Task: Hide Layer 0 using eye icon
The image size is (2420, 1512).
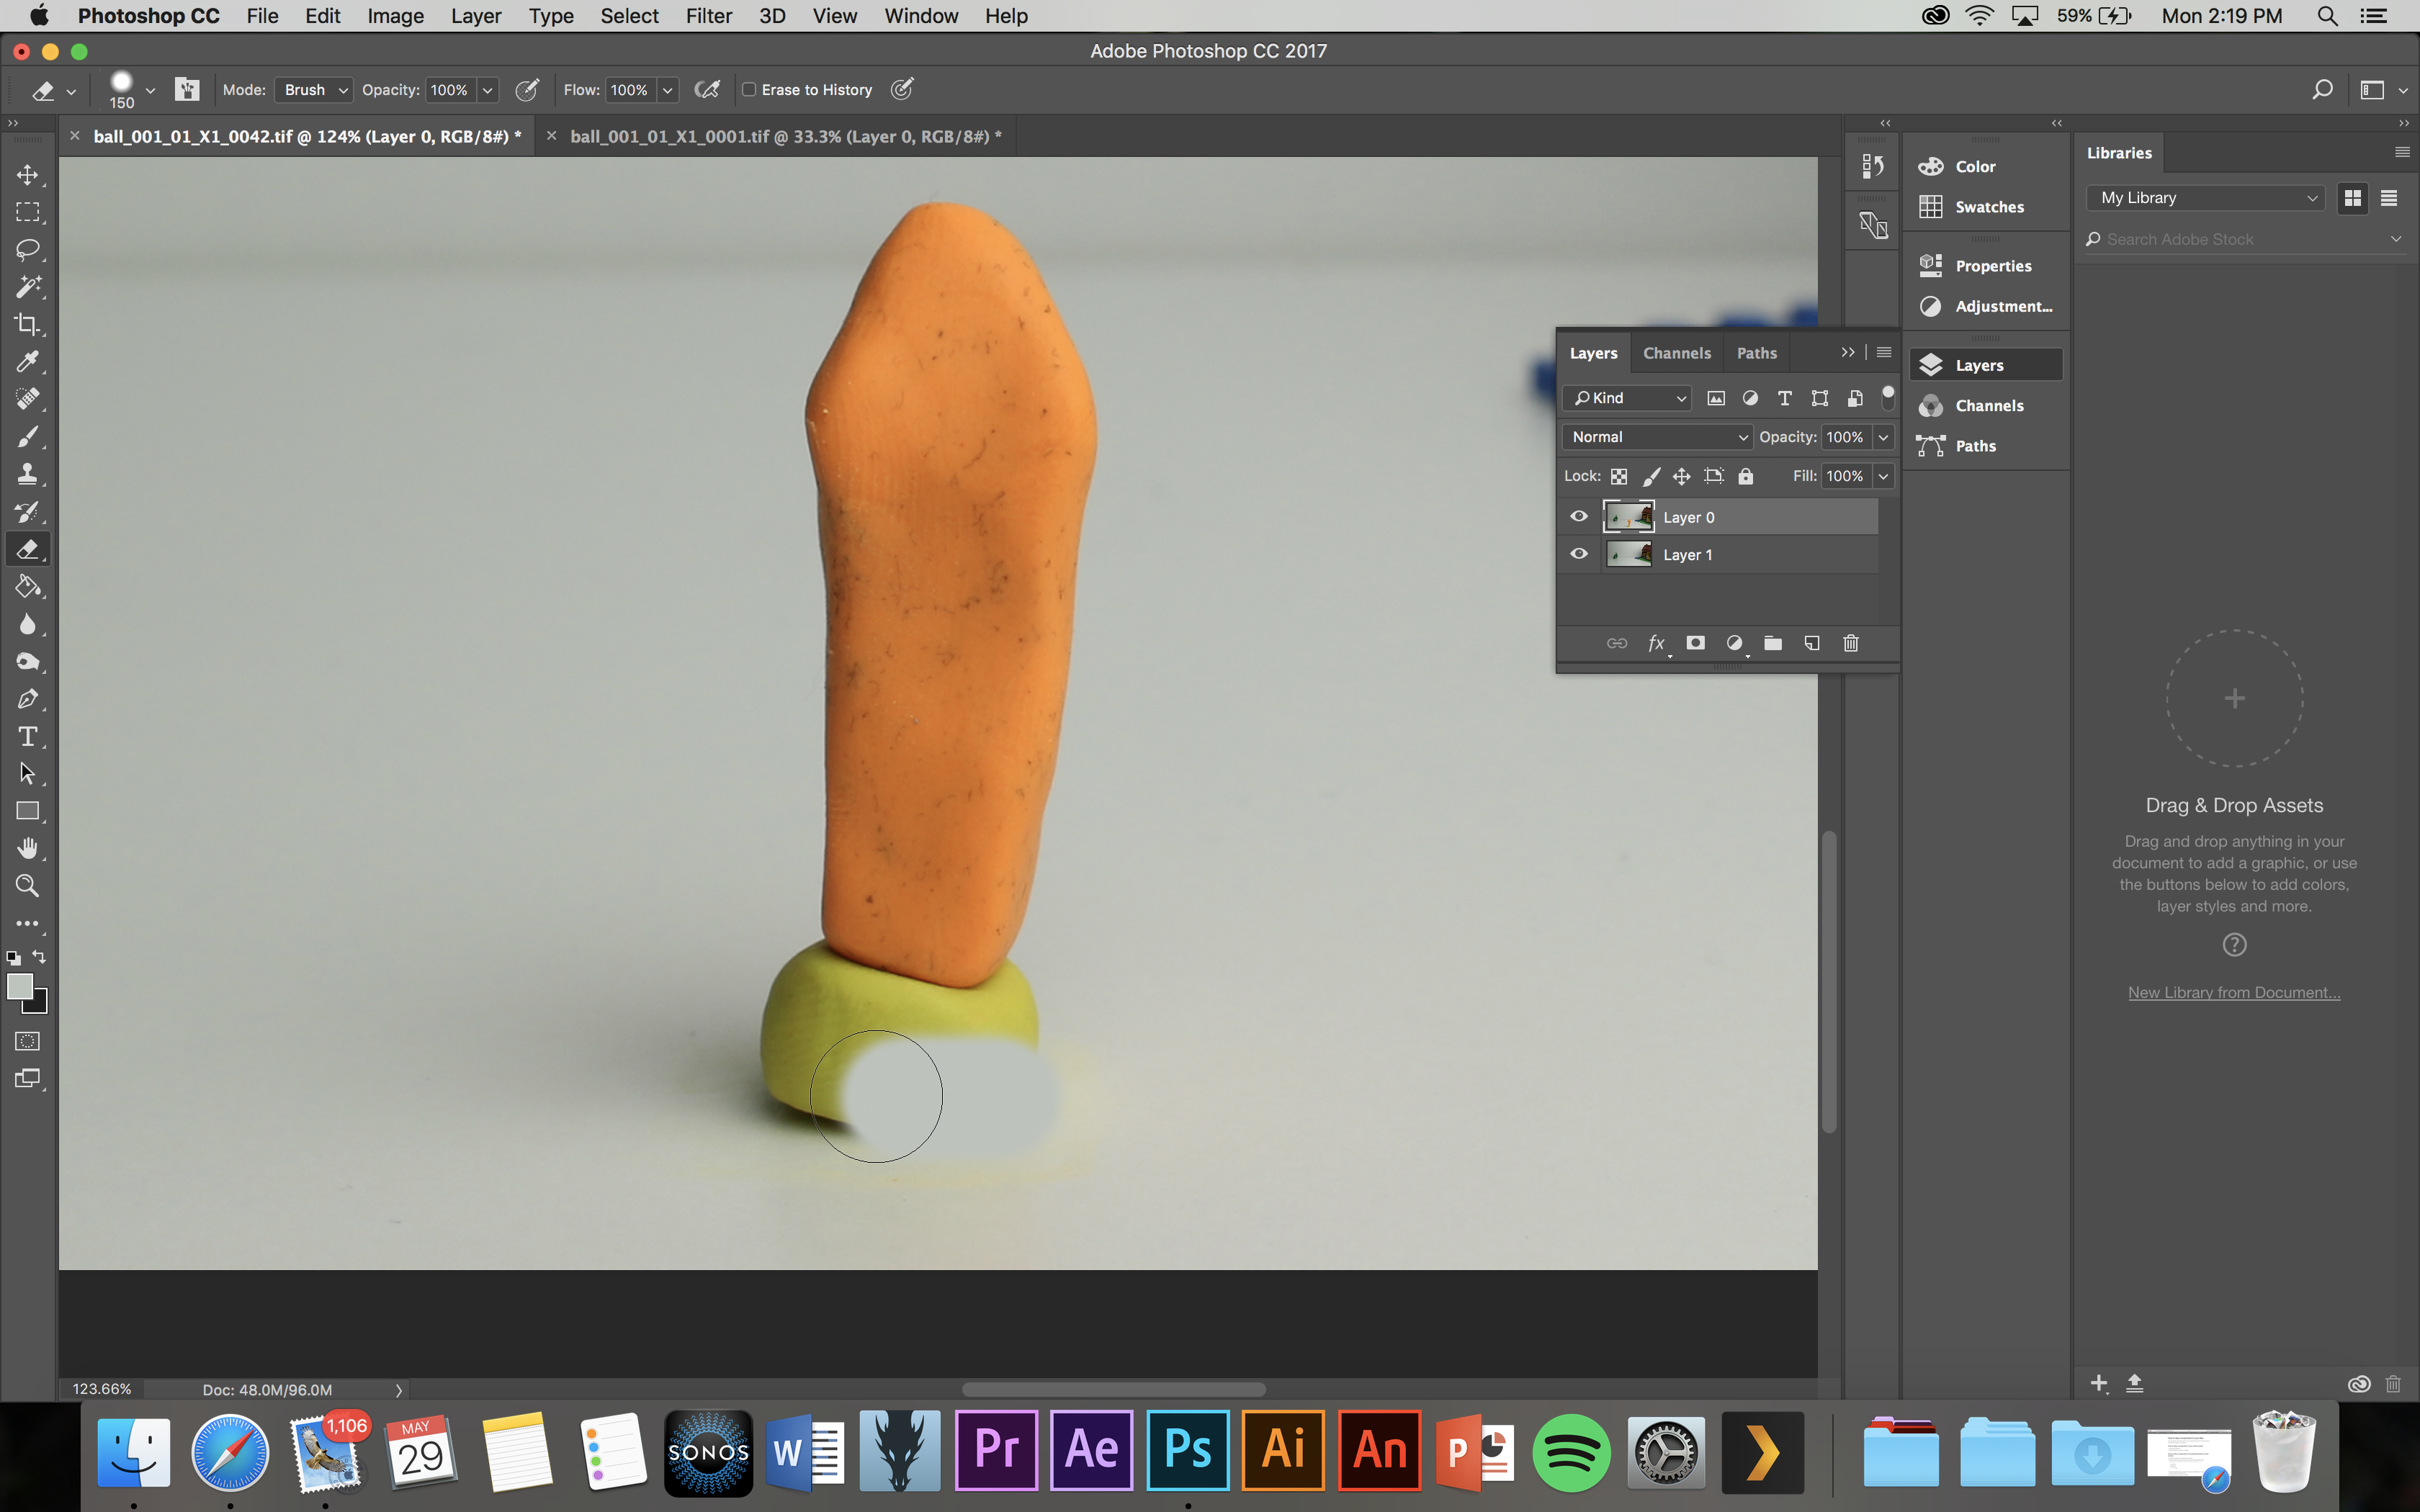Action: 1578,517
